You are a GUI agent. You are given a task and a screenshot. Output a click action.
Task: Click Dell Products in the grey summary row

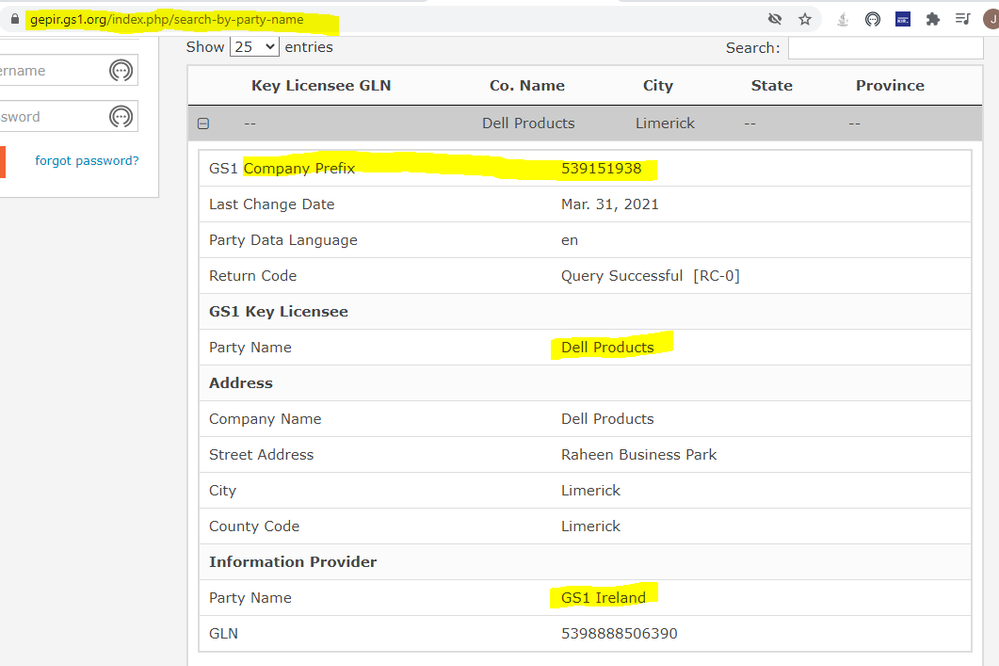[528, 123]
